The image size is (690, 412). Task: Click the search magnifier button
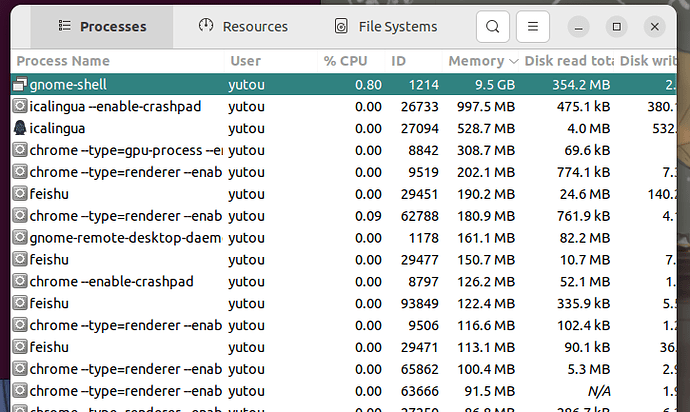click(x=493, y=27)
